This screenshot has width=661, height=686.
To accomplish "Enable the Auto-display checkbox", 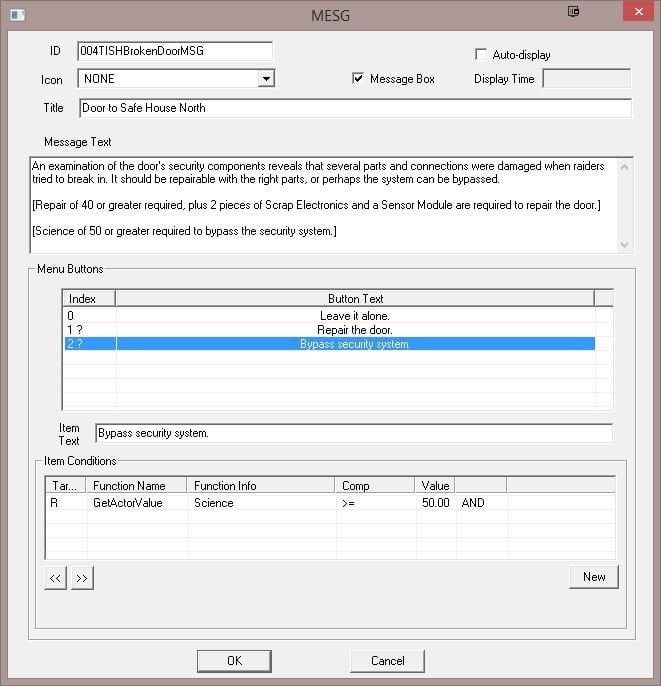I will [x=482, y=54].
